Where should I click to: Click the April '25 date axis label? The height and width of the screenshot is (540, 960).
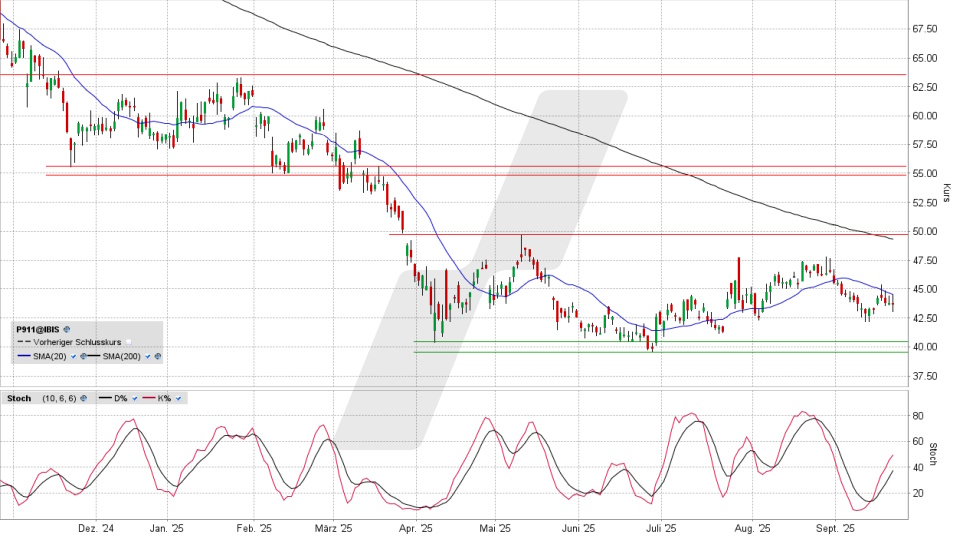tap(415, 528)
